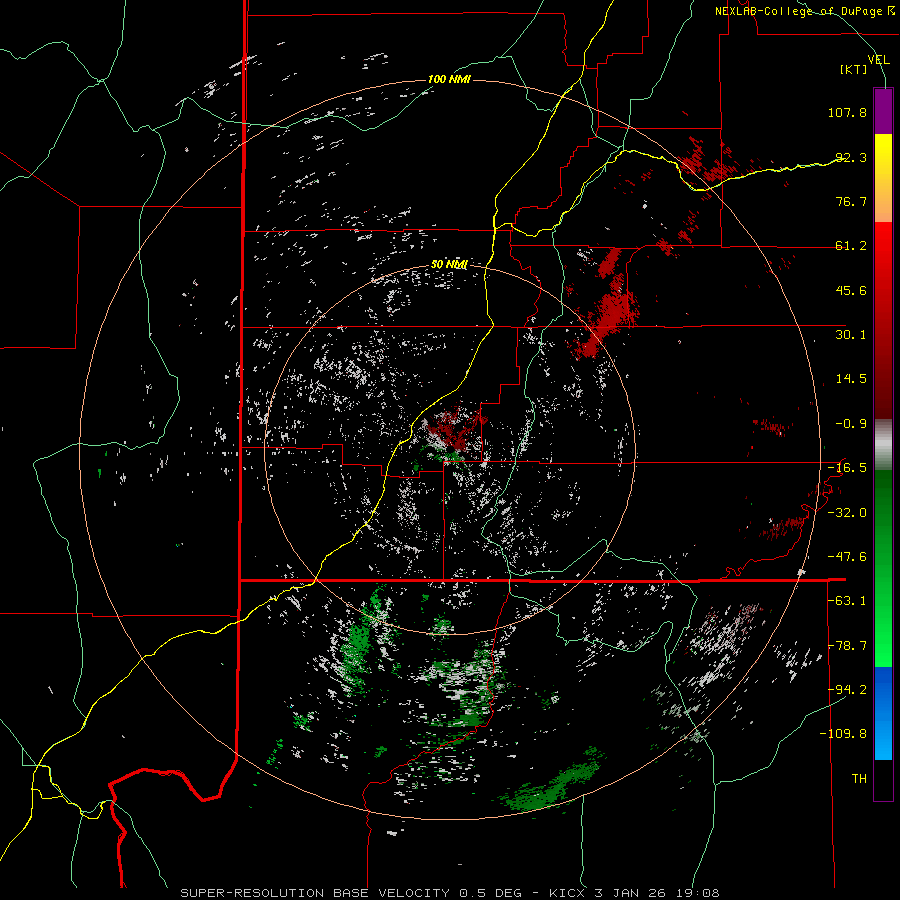This screenshot has width=900, height=900.
Task: Click the green inbound color bar segment
Action: click(883, 568)
